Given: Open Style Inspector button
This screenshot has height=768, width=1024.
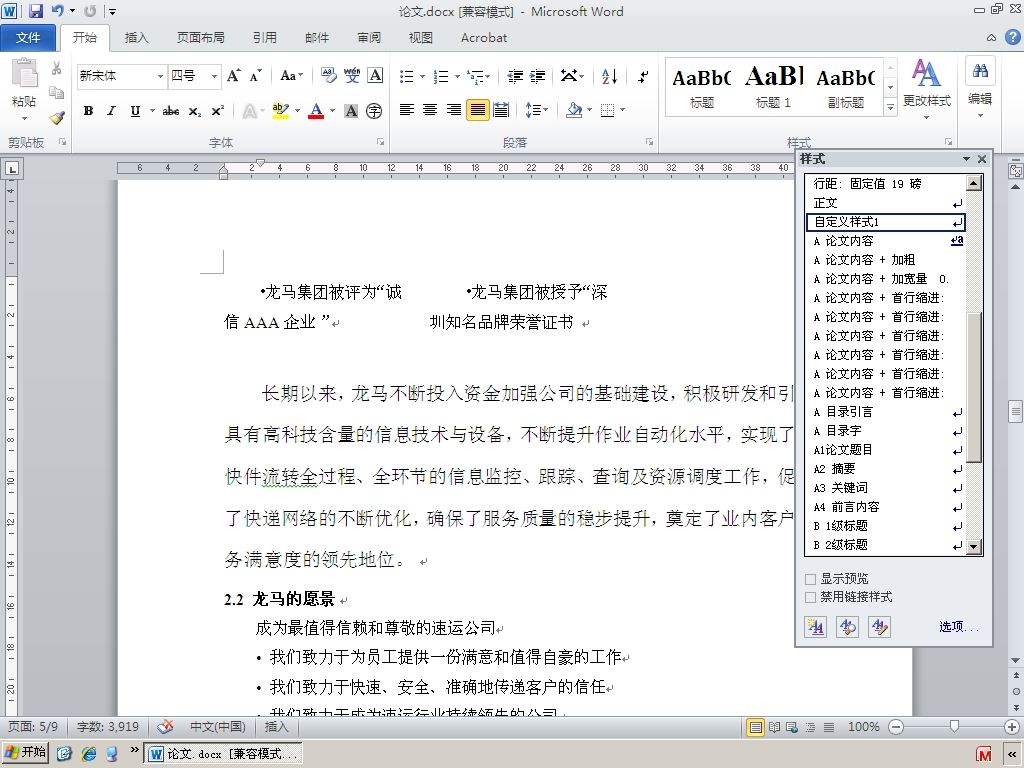Looking at the screenshot, I should pos(848,627).
